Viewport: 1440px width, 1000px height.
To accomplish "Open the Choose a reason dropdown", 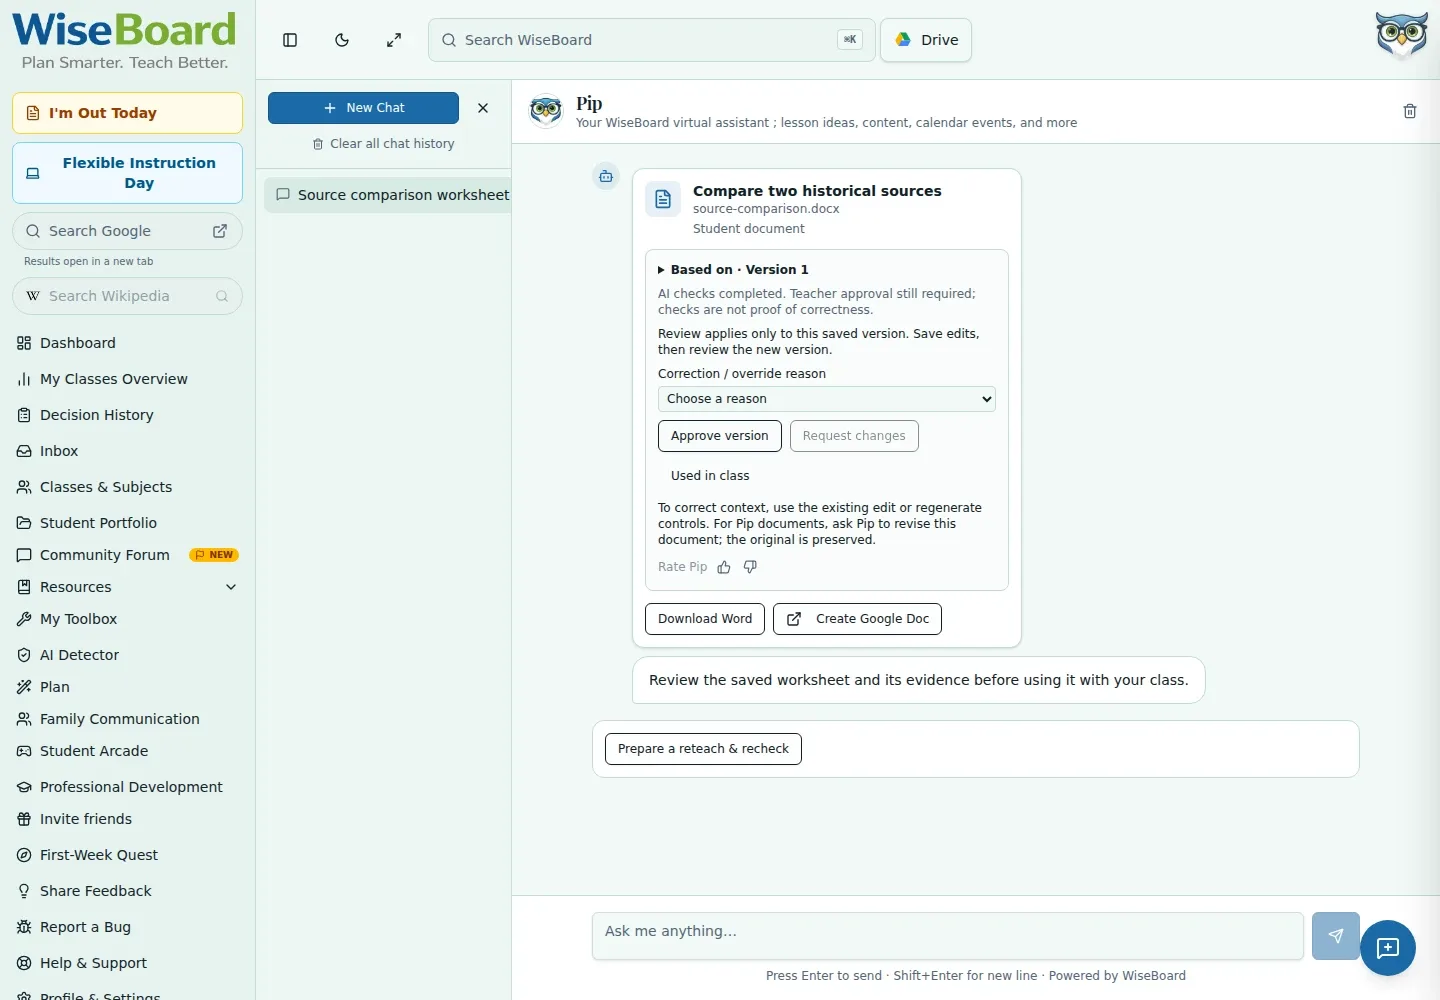I will (x=827, y=399).
